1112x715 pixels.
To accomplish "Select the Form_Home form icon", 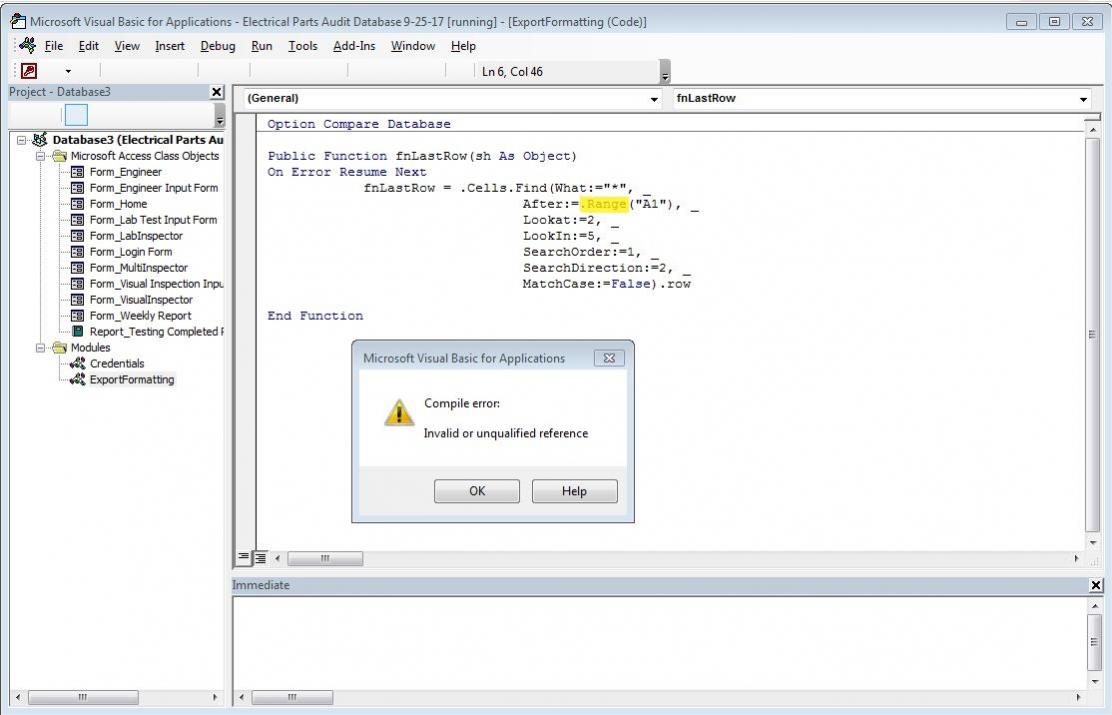I will point(78,204).
